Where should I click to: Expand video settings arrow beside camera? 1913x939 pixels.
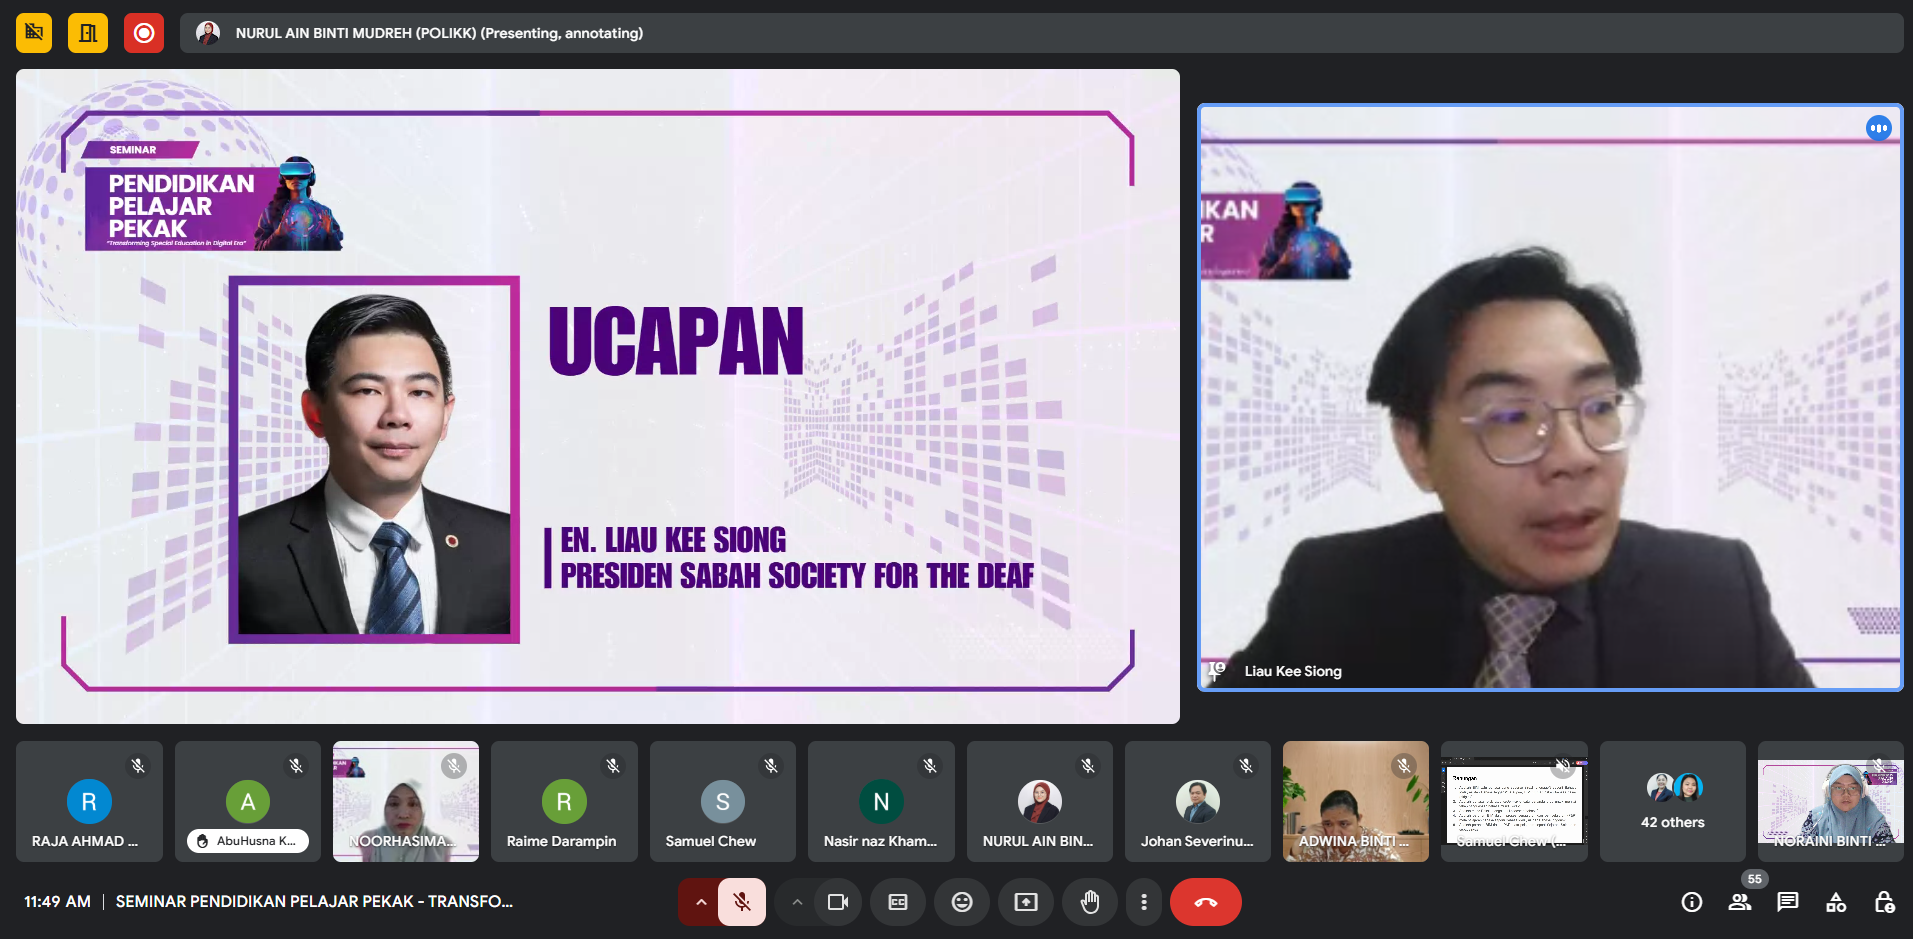797,902
